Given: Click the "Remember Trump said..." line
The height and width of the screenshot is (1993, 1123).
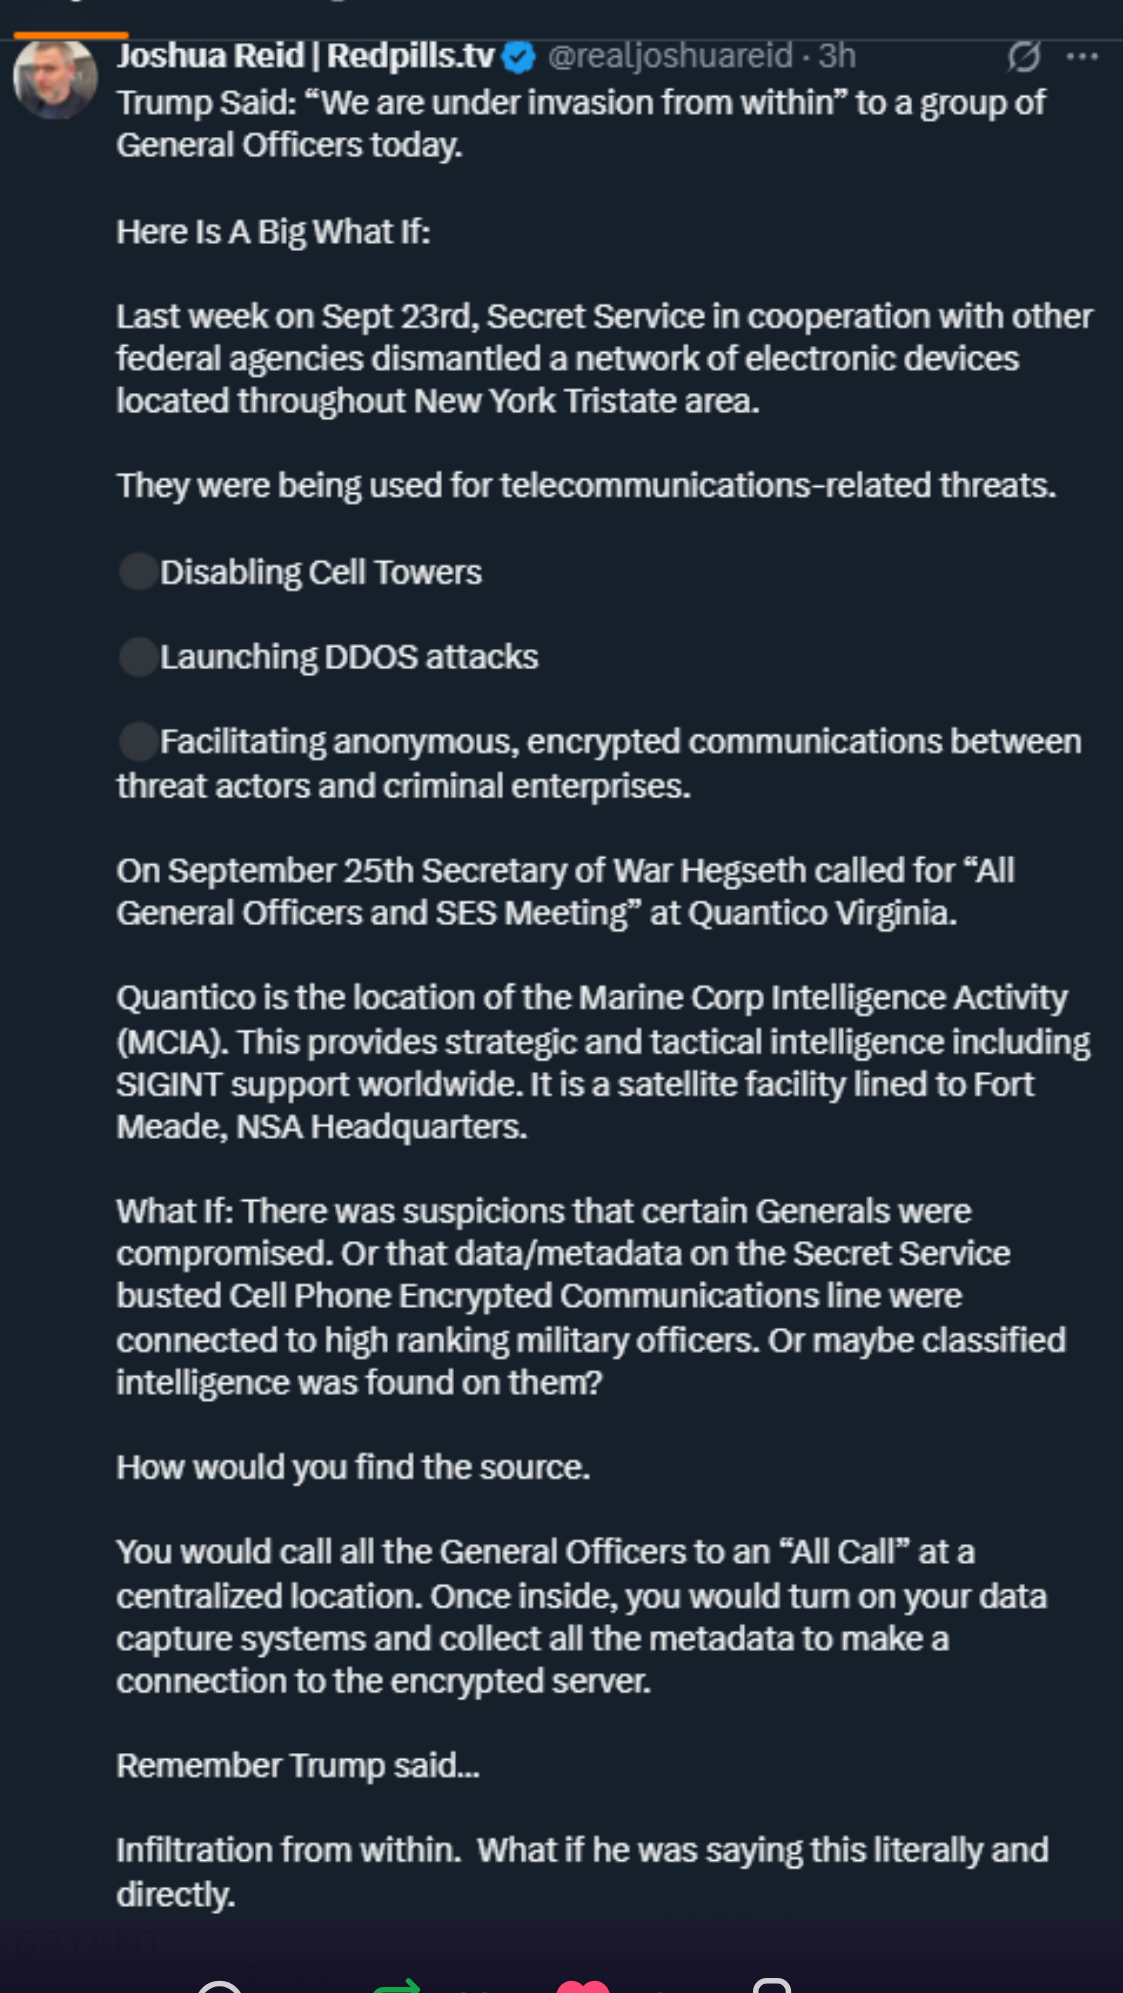Looking at the screenshot, I should pos(298,1766).
